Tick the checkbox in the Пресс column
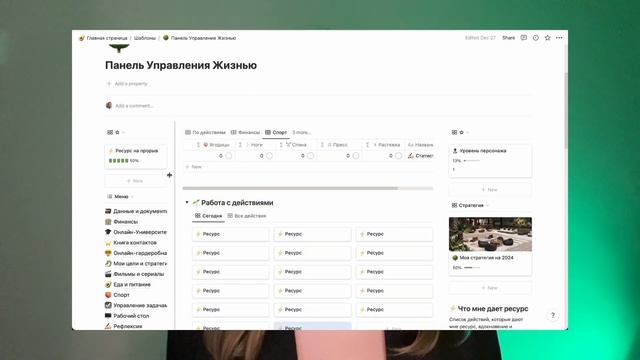The width and height of the screenshot is (640, 360). [356, 156]
